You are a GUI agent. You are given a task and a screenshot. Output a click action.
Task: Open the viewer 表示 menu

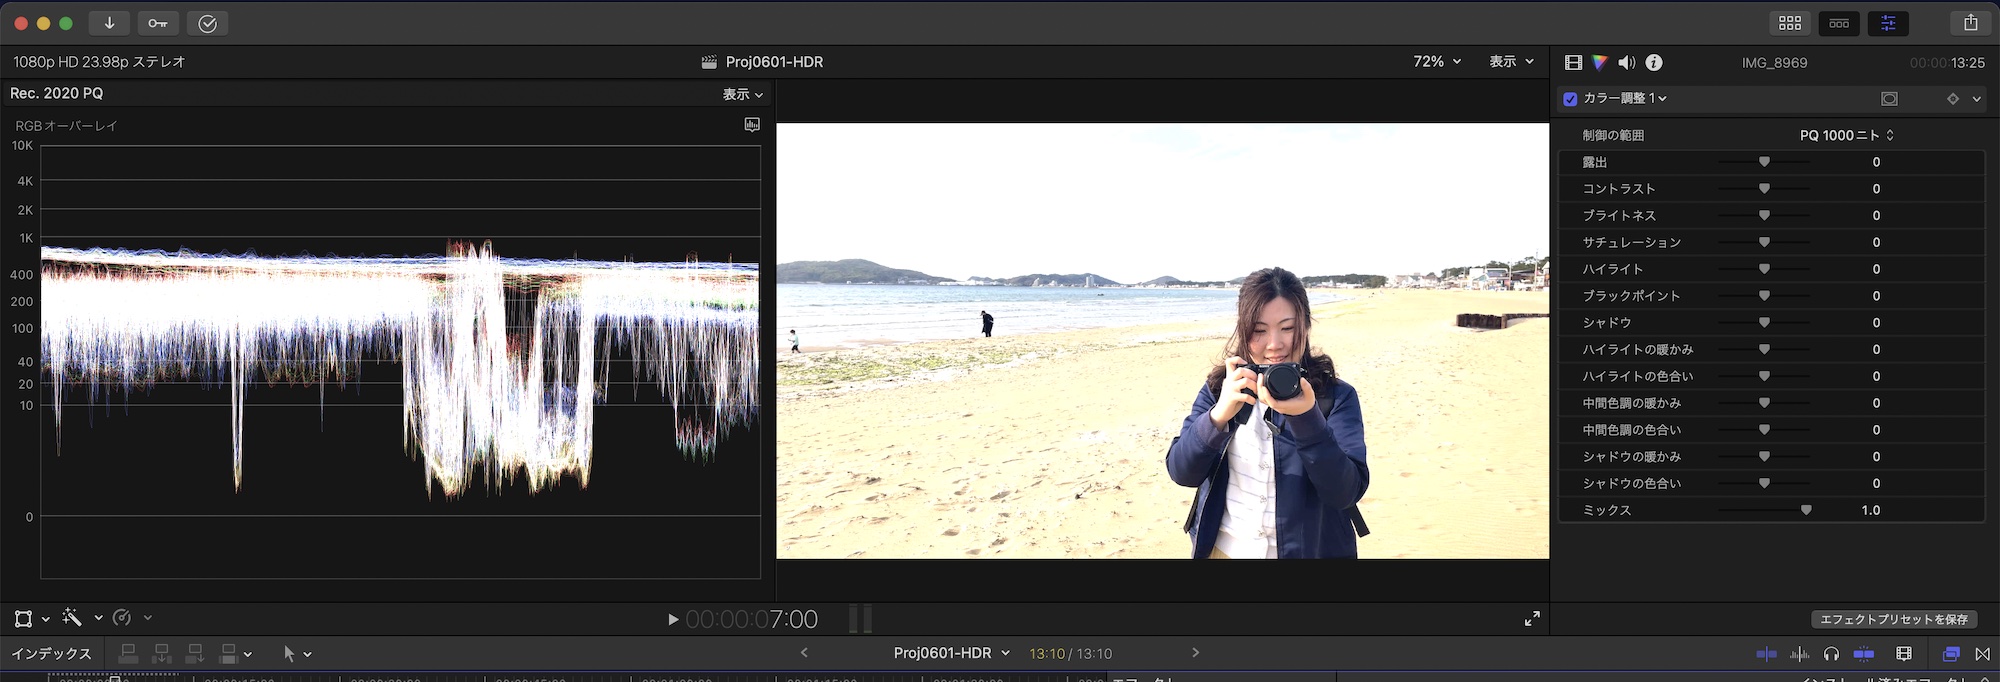pos(1511,62)
